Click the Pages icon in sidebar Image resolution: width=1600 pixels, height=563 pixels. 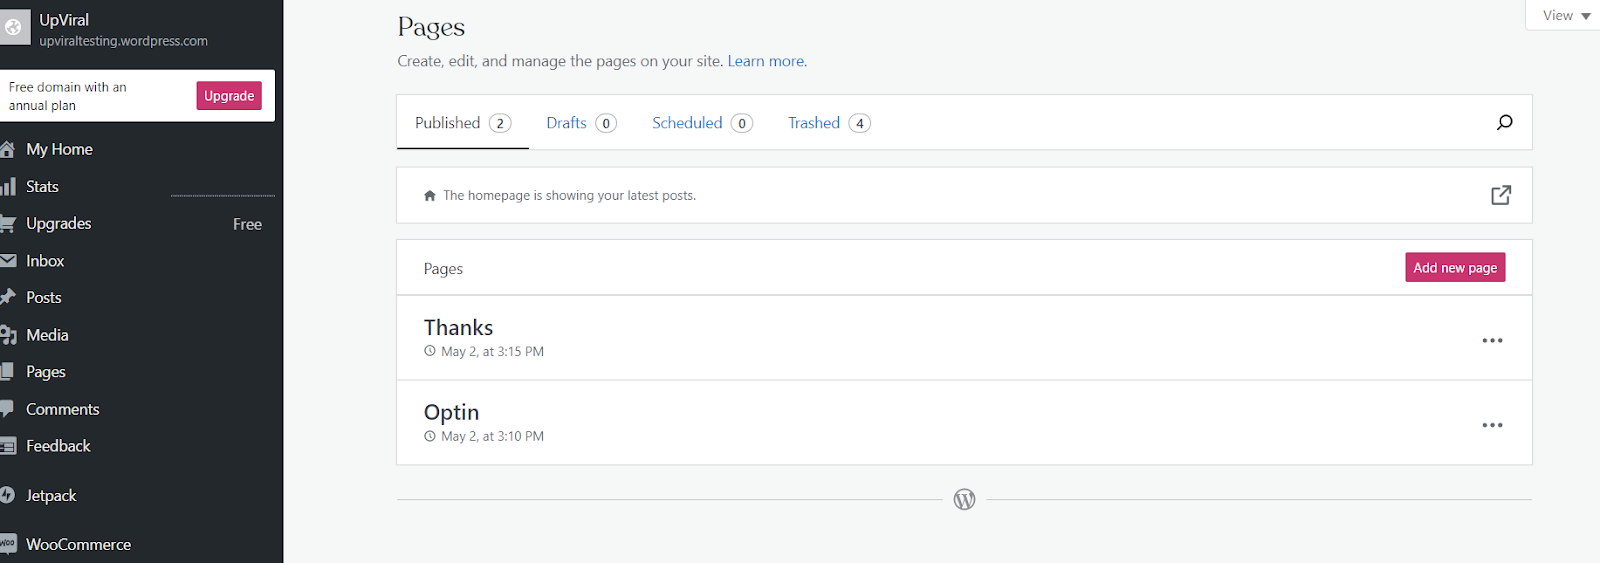pyautogui.click(x=8, y=372)
